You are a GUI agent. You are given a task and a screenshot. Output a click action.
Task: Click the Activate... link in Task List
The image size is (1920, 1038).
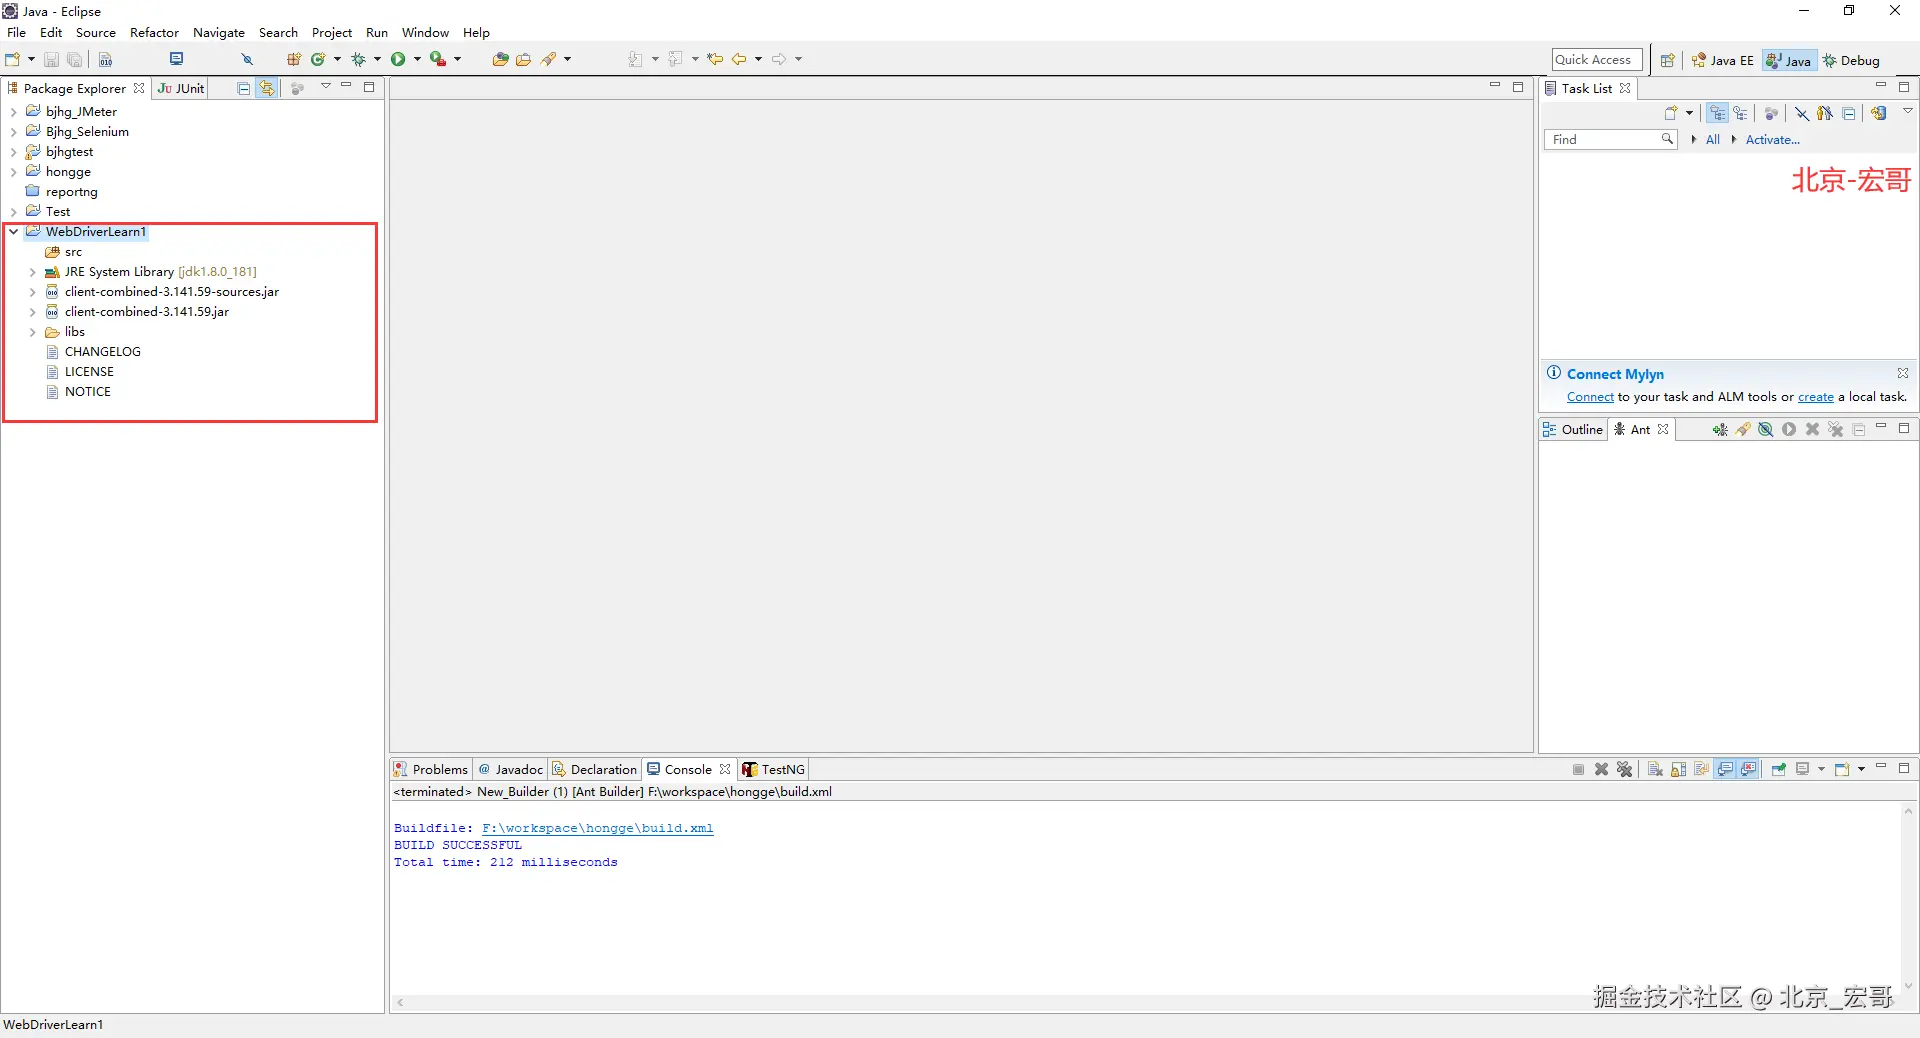pyautogui.click(x=1772, y=140)
